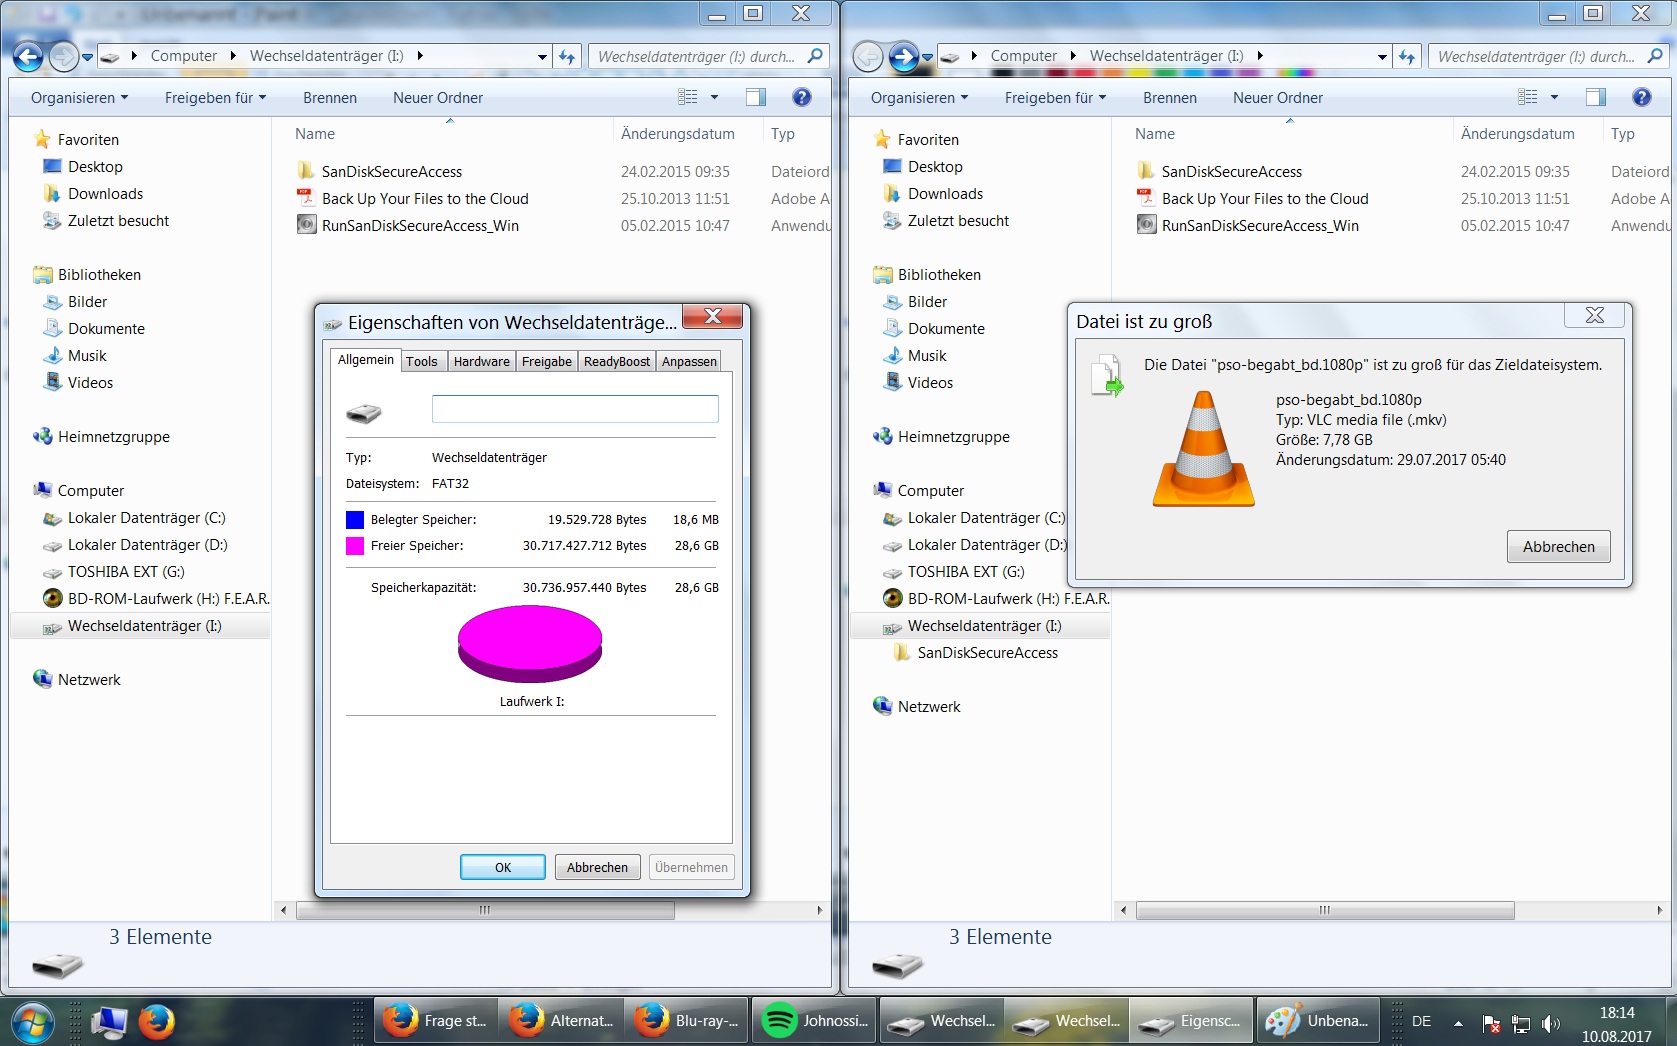Open Spotify from the taskbar
1677x1046 pixels.
pyautogui.click(x=814, y=1020)
